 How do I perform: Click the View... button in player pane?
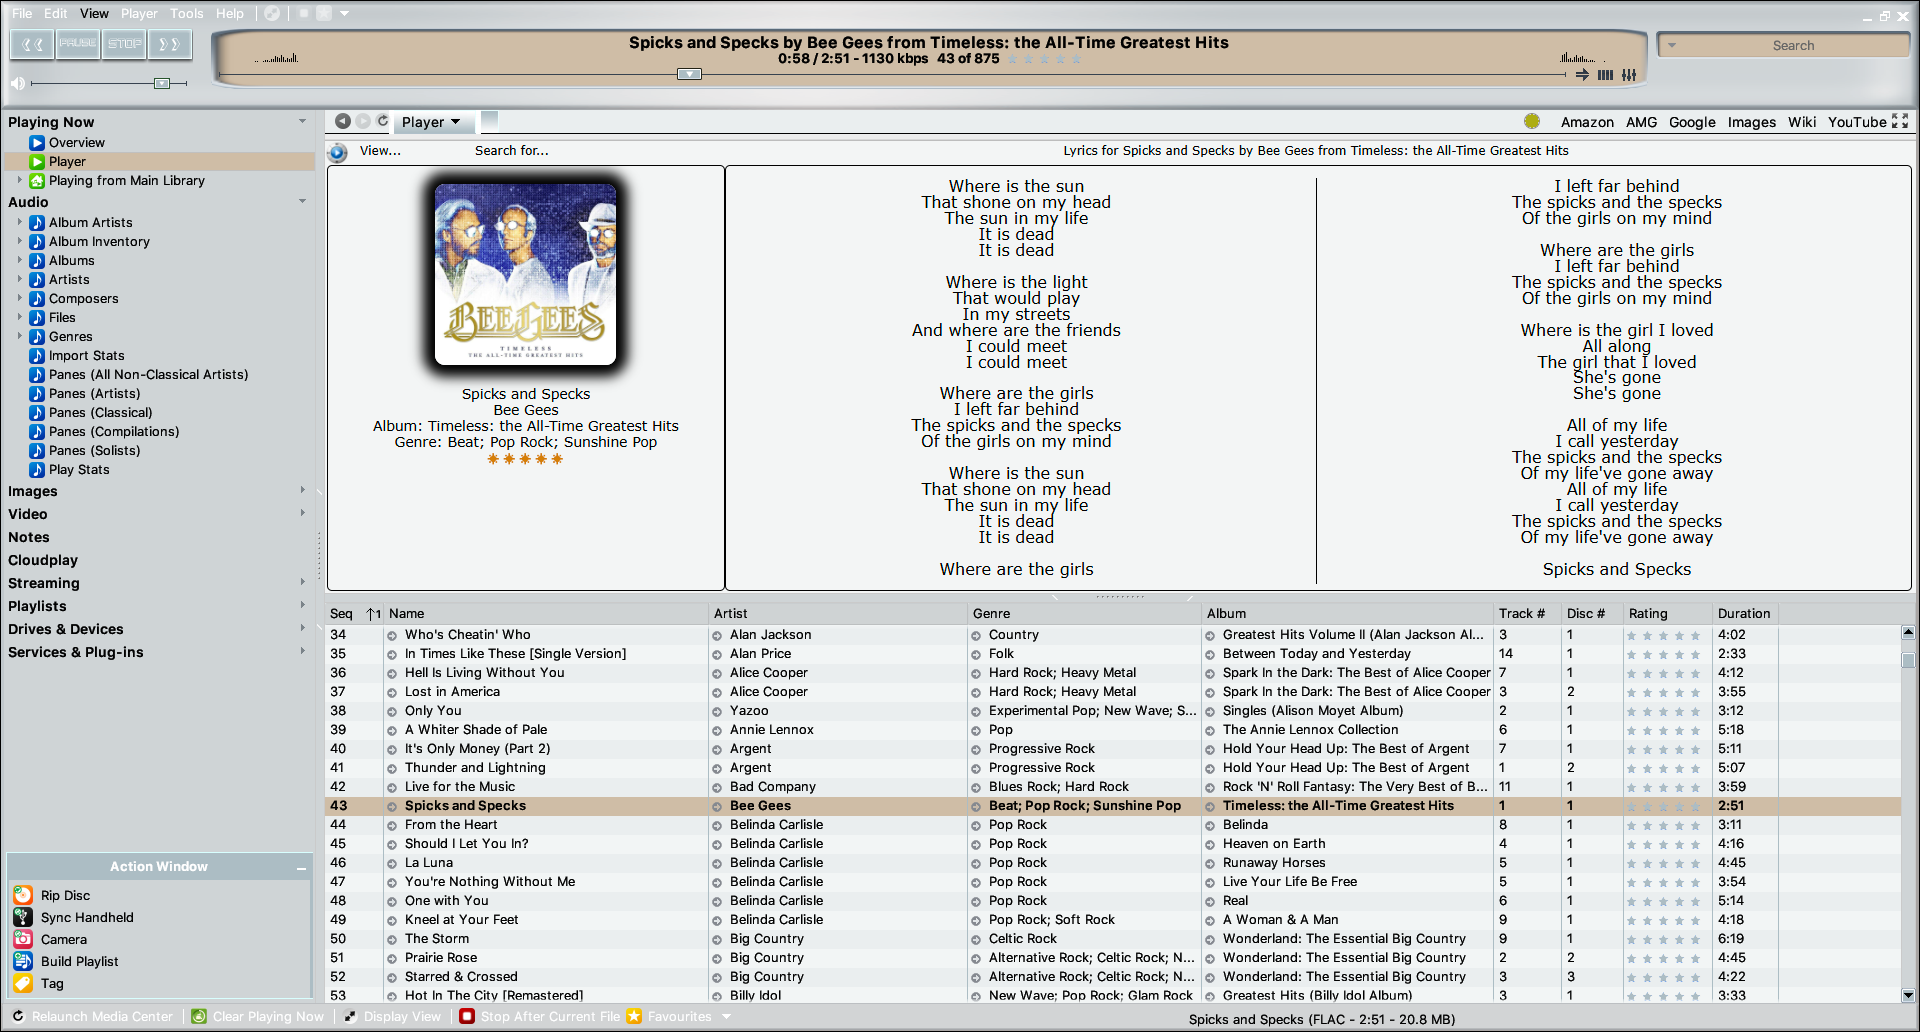(380, 151)
